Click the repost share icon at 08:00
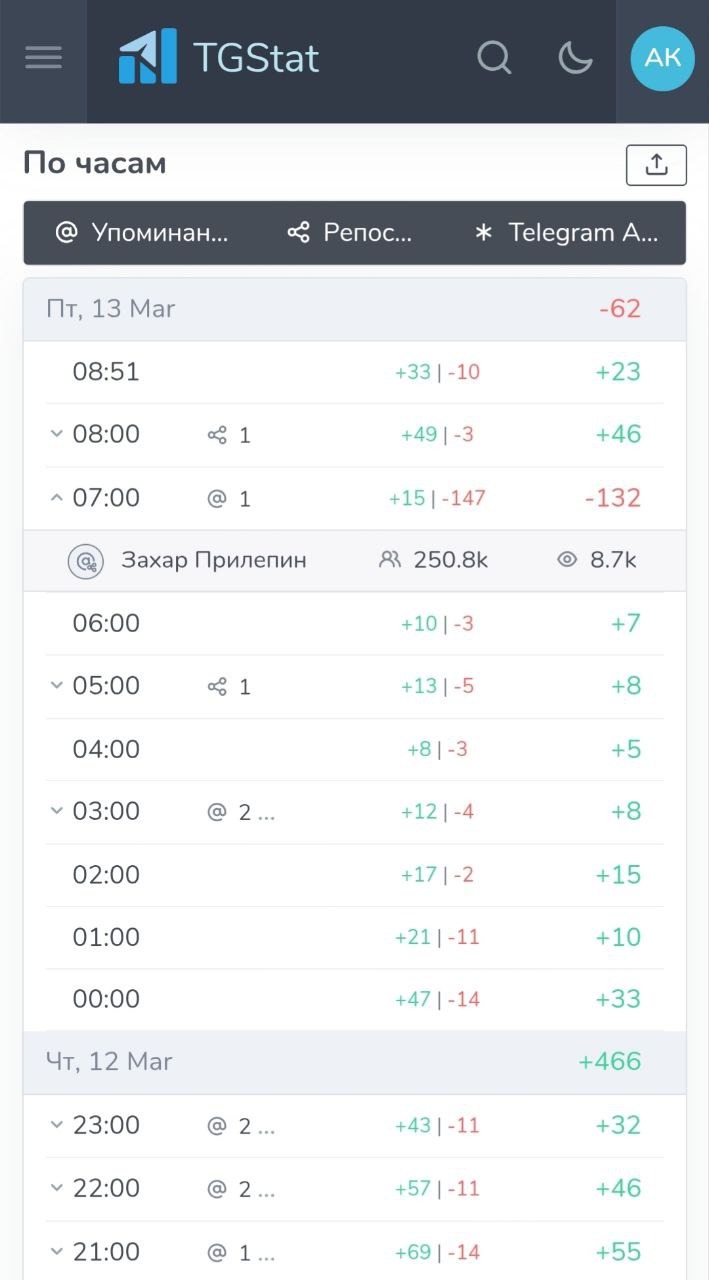709x1280 pixels. click(x=217, y=435)
